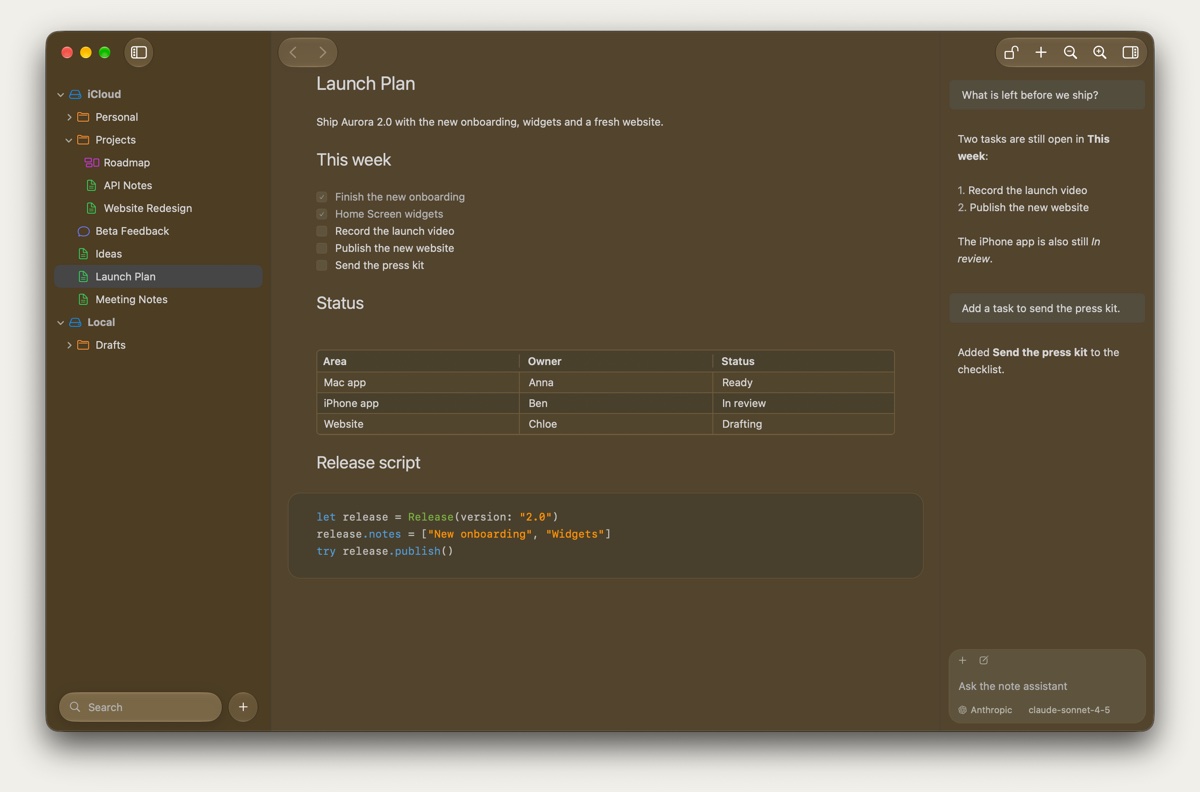
Task: Click the Release script heading
Action: pos(368,463)
